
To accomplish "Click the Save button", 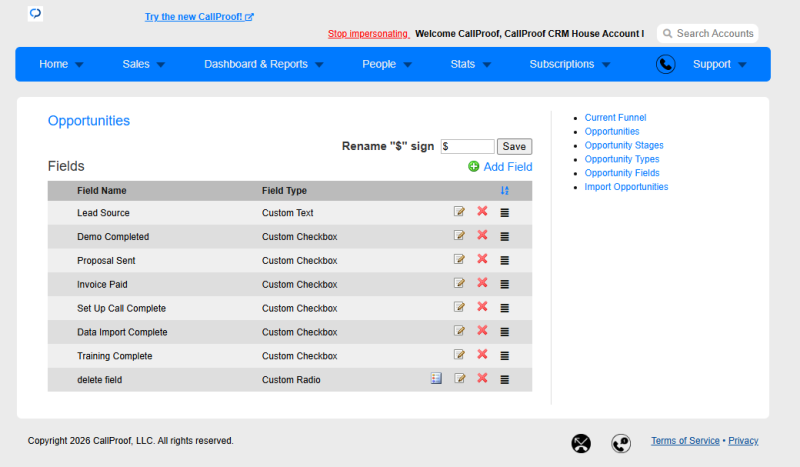I will (514, 146).
